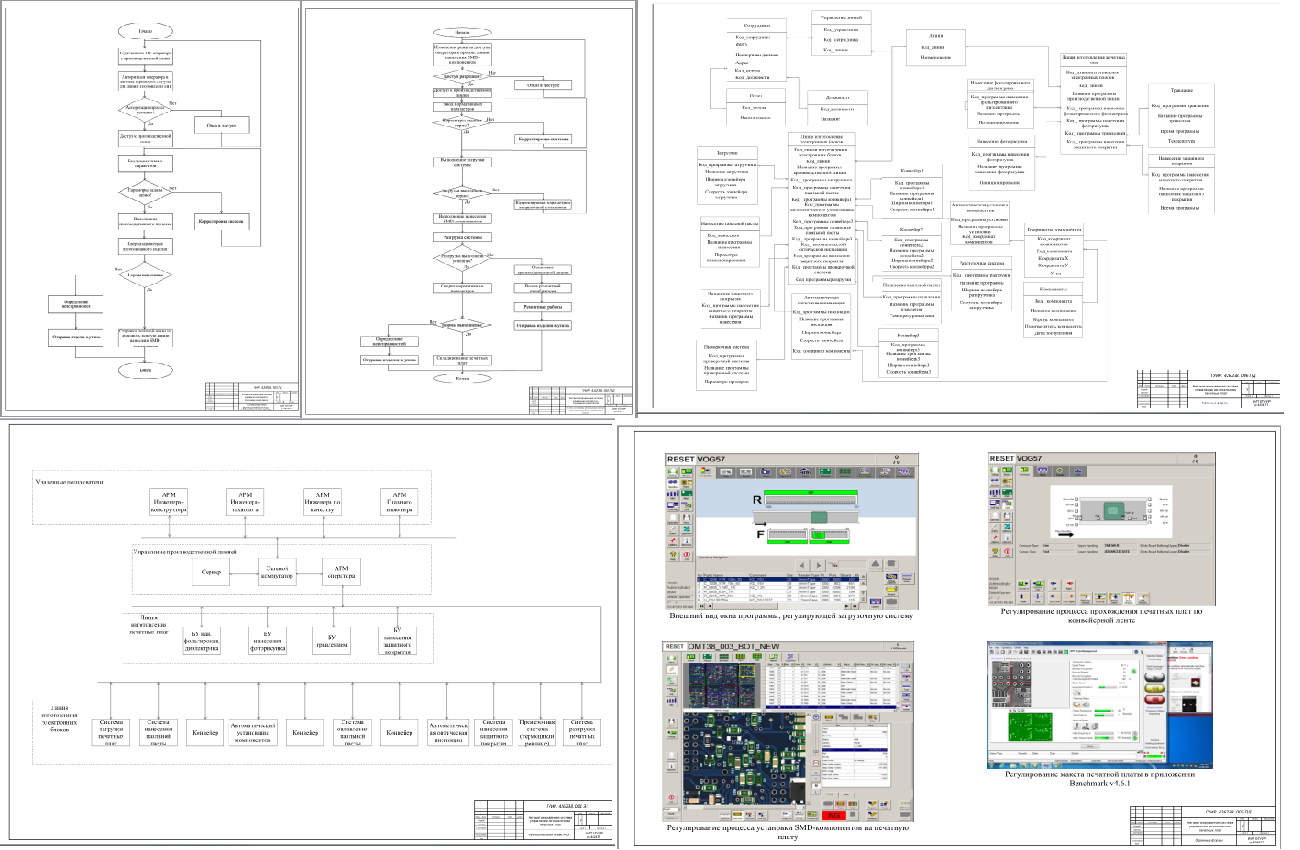Select the "БУ нанесения фоторезиста" block
Viewport: 1300px width, 850px height.
tap(266, 641)
